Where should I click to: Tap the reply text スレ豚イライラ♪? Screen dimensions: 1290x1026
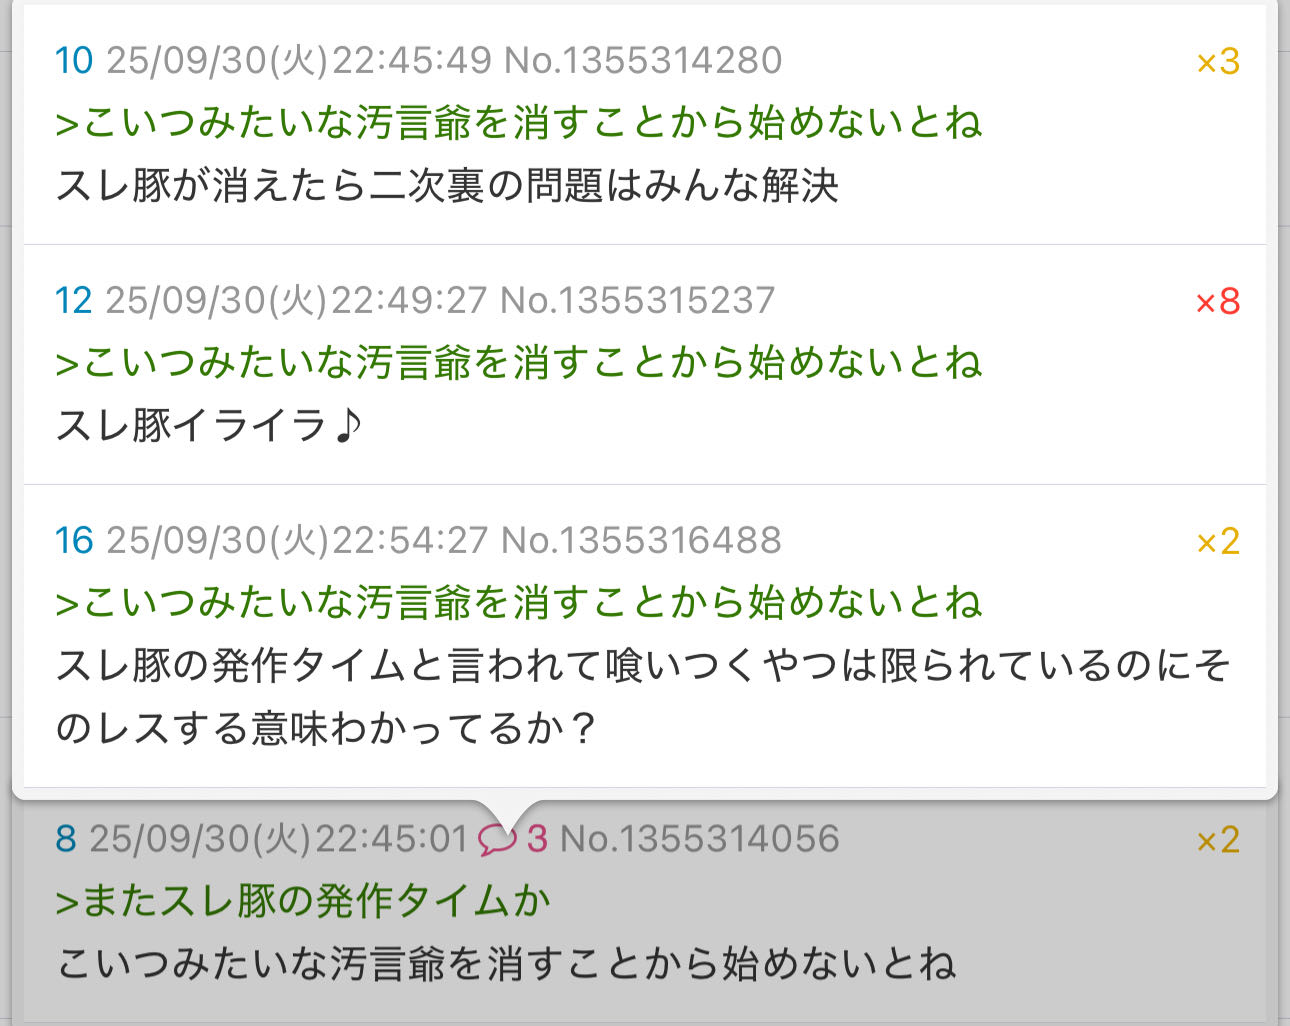pyautogui.click(x=209, y=425)
